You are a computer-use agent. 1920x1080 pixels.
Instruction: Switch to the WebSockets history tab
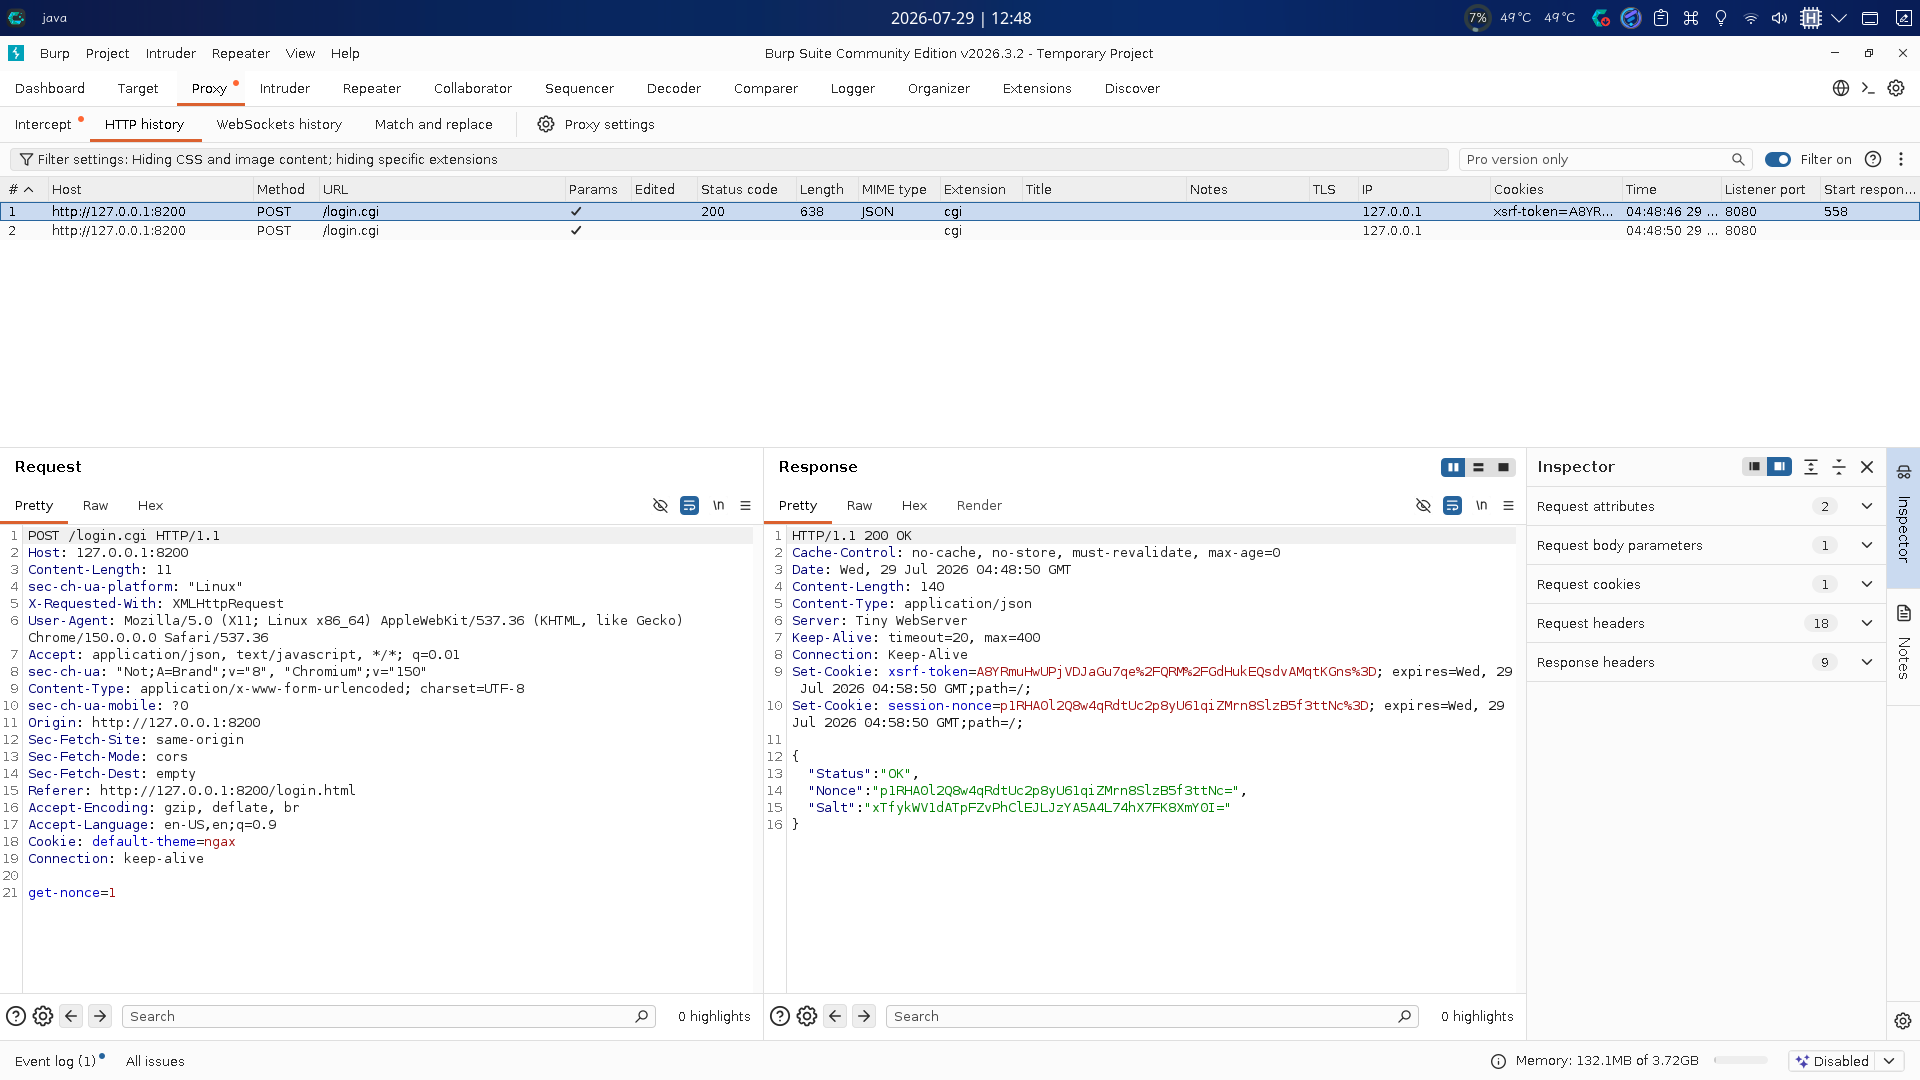[279, 124]
